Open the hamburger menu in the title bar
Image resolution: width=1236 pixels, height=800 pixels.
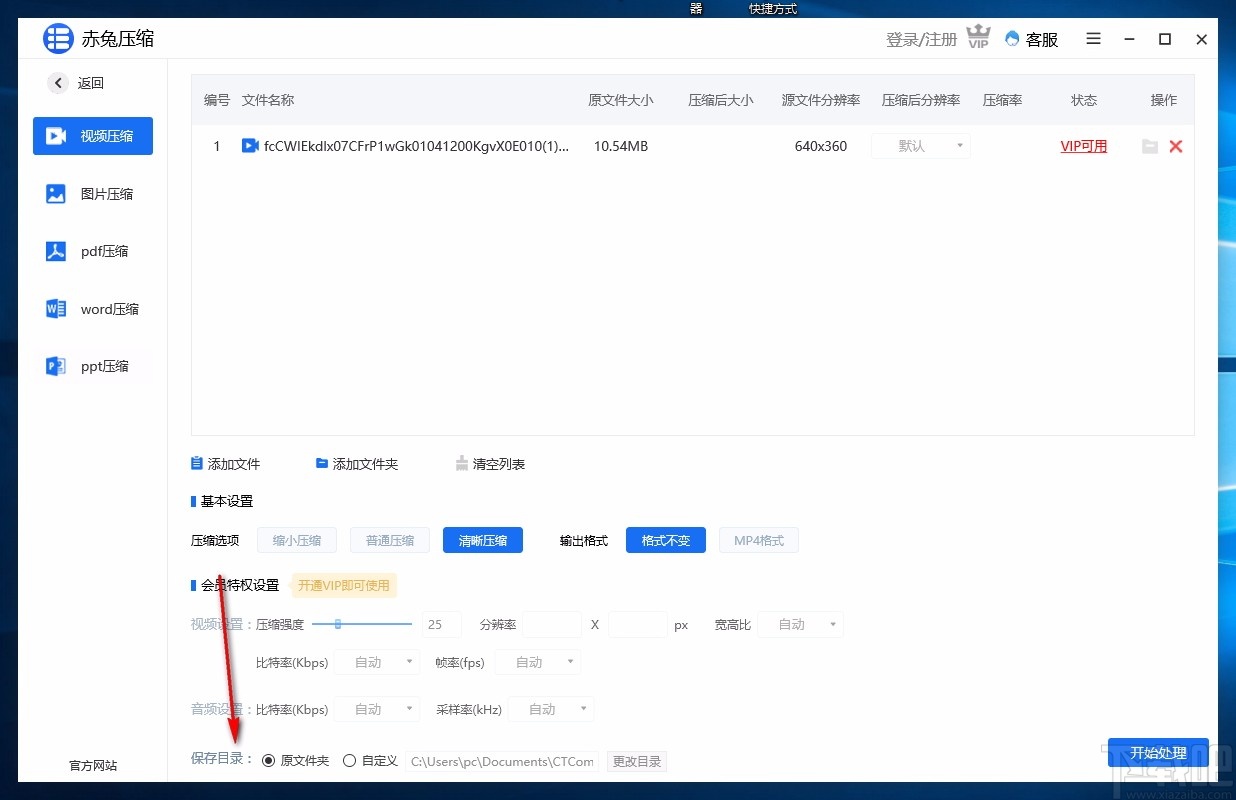(1093, 39)
